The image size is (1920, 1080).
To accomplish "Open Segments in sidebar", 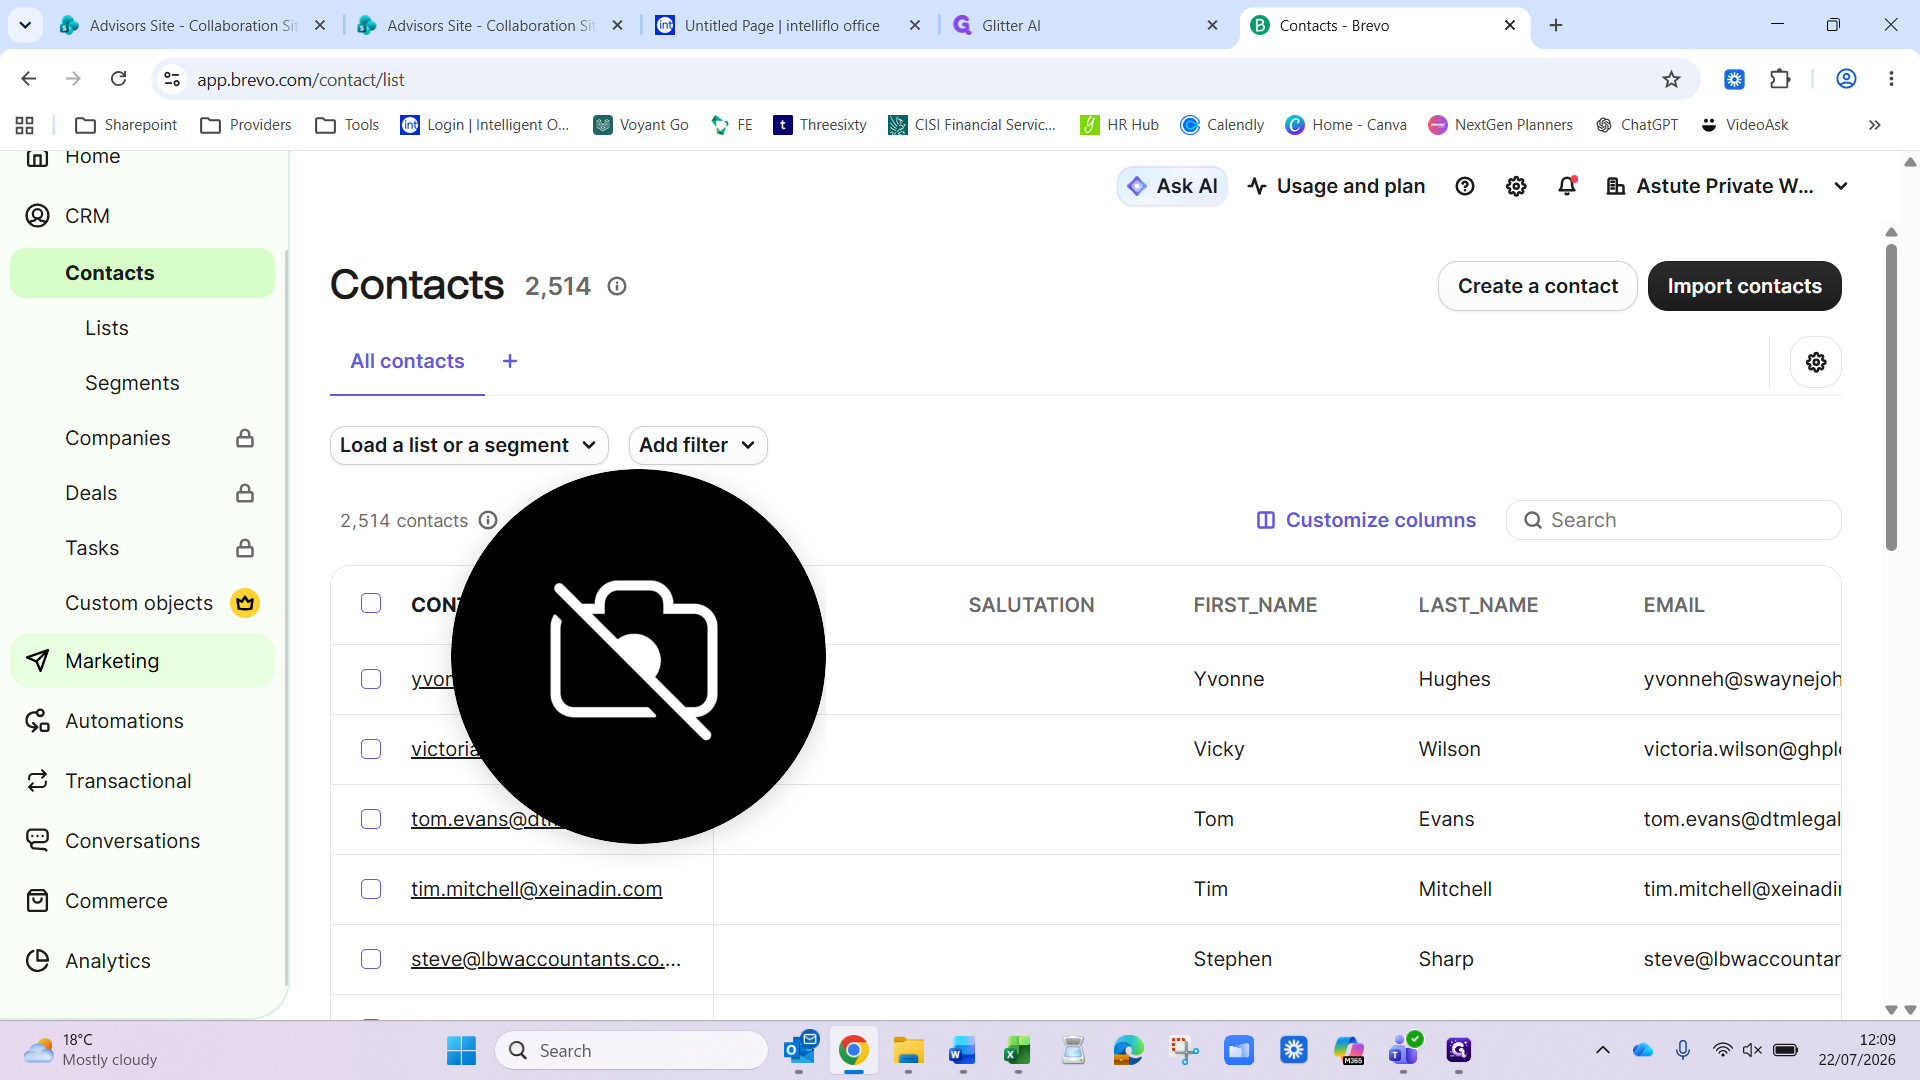I will coord(132,383).
